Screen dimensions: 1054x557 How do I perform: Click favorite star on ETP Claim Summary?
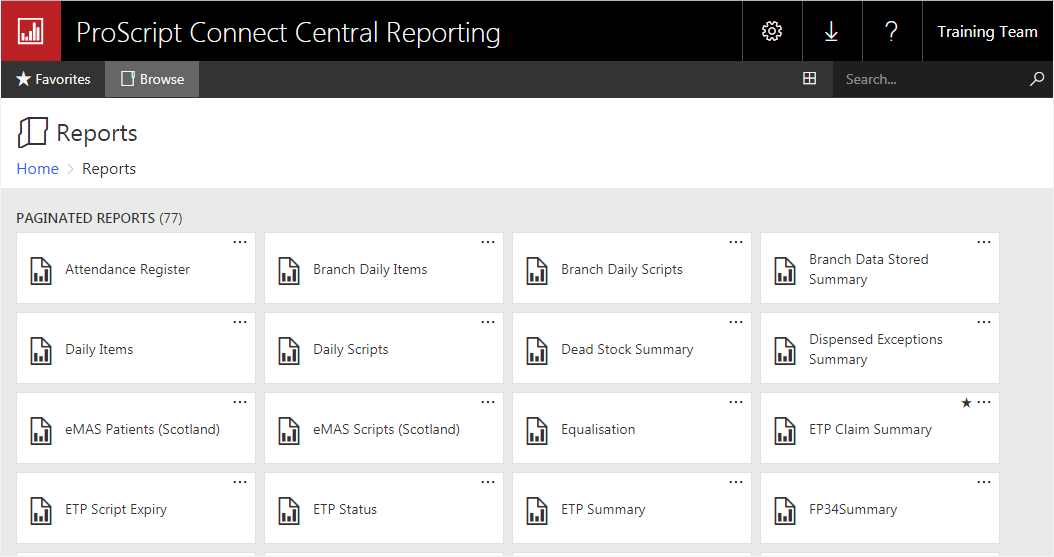tap(966, 402)
